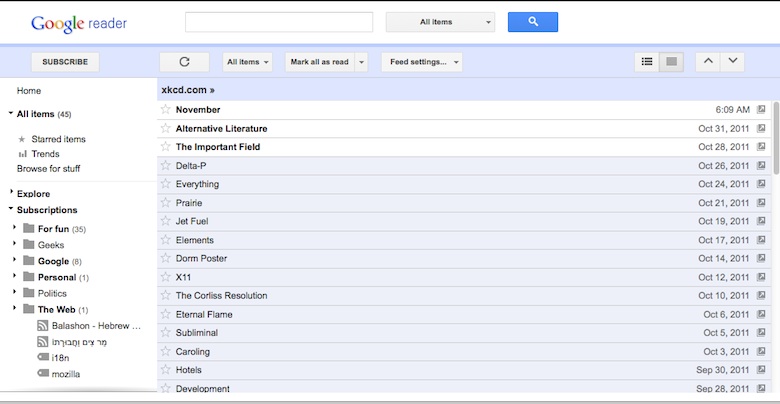780x404 pixels.
Task: Star the 'Everything' item
Action: pyautogui.click(x=166, y=184)
